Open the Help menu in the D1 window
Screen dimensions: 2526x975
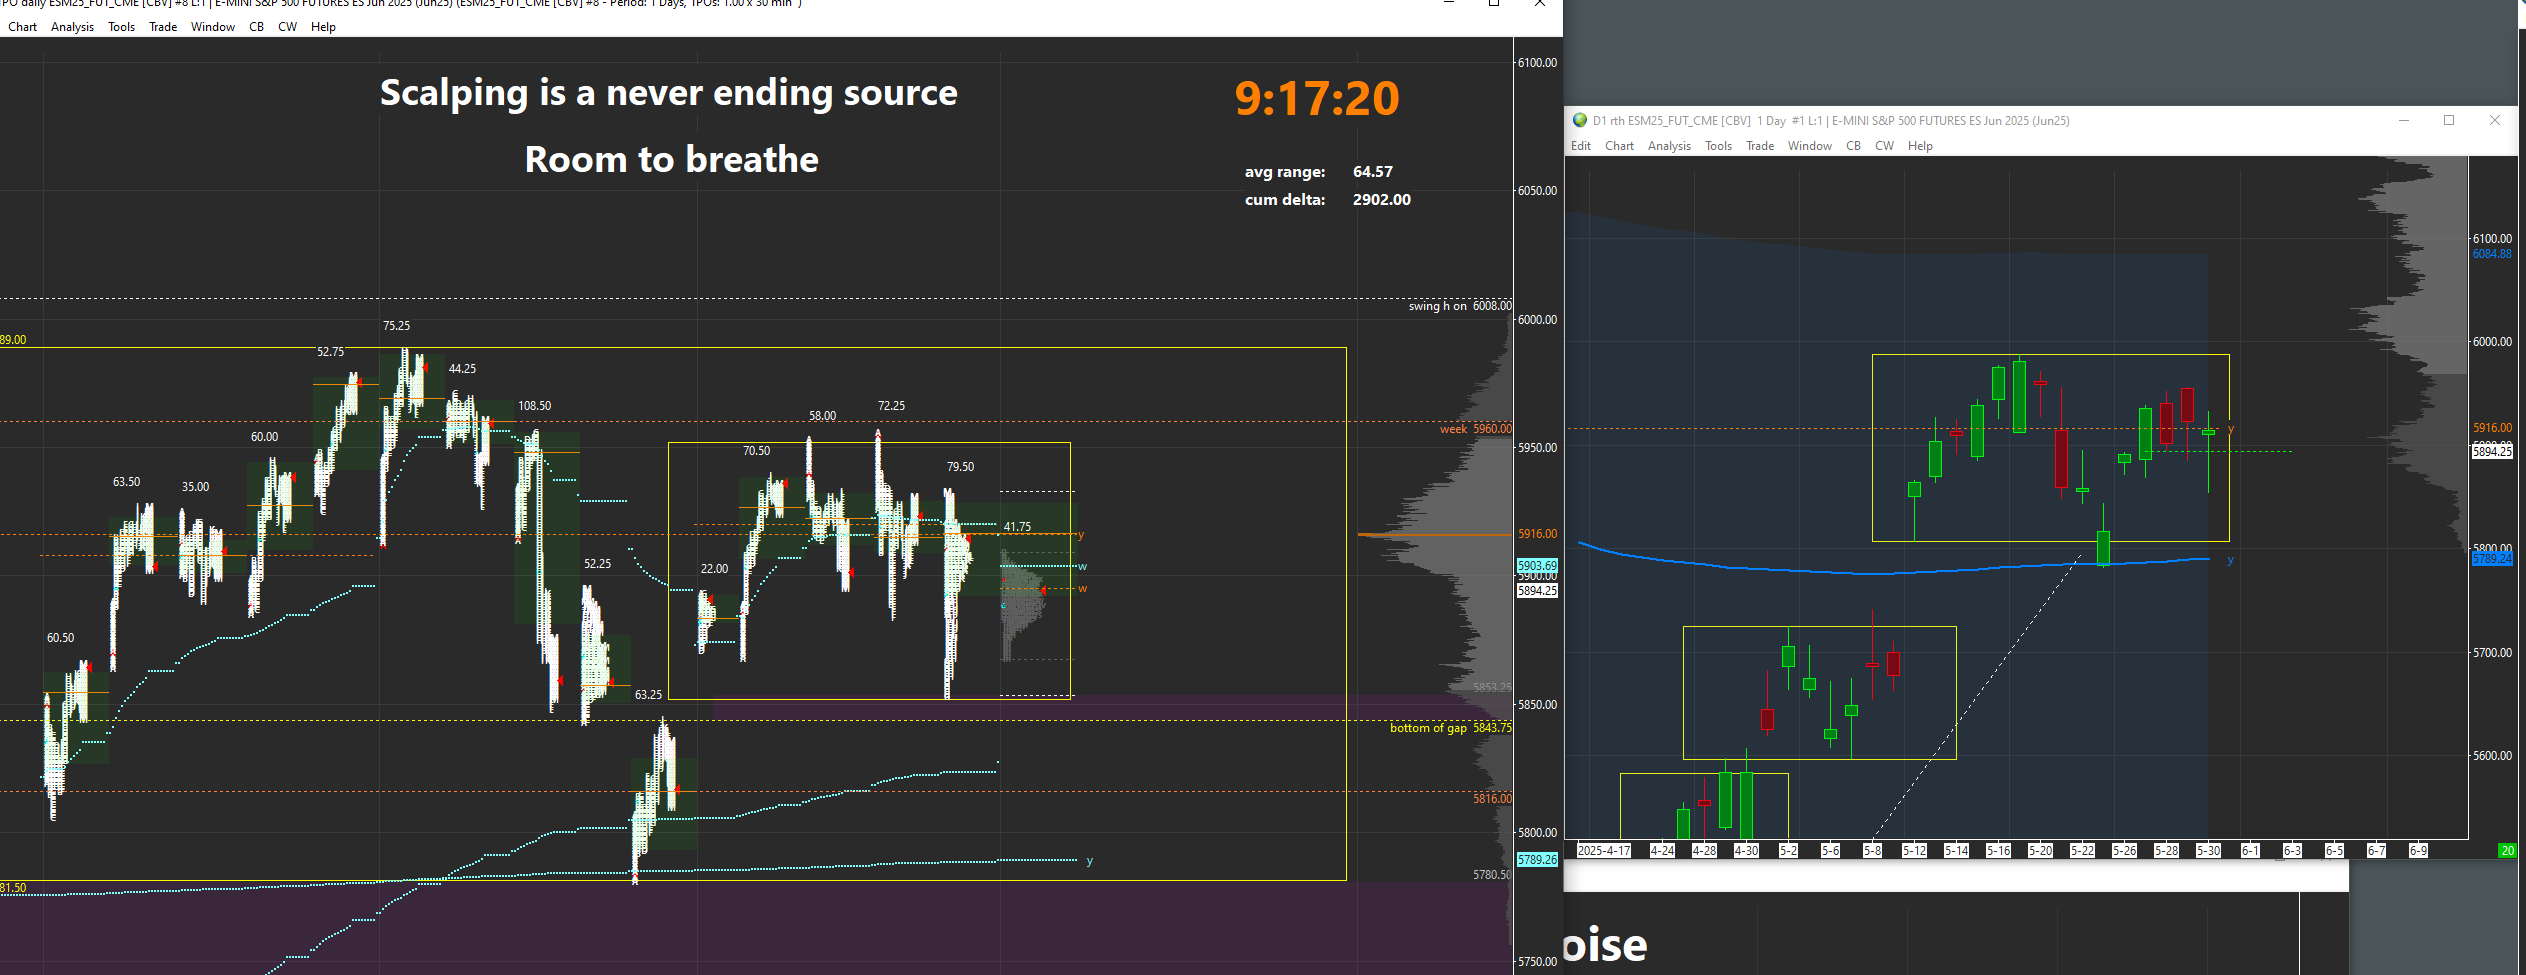click(x=1920, y=146)
